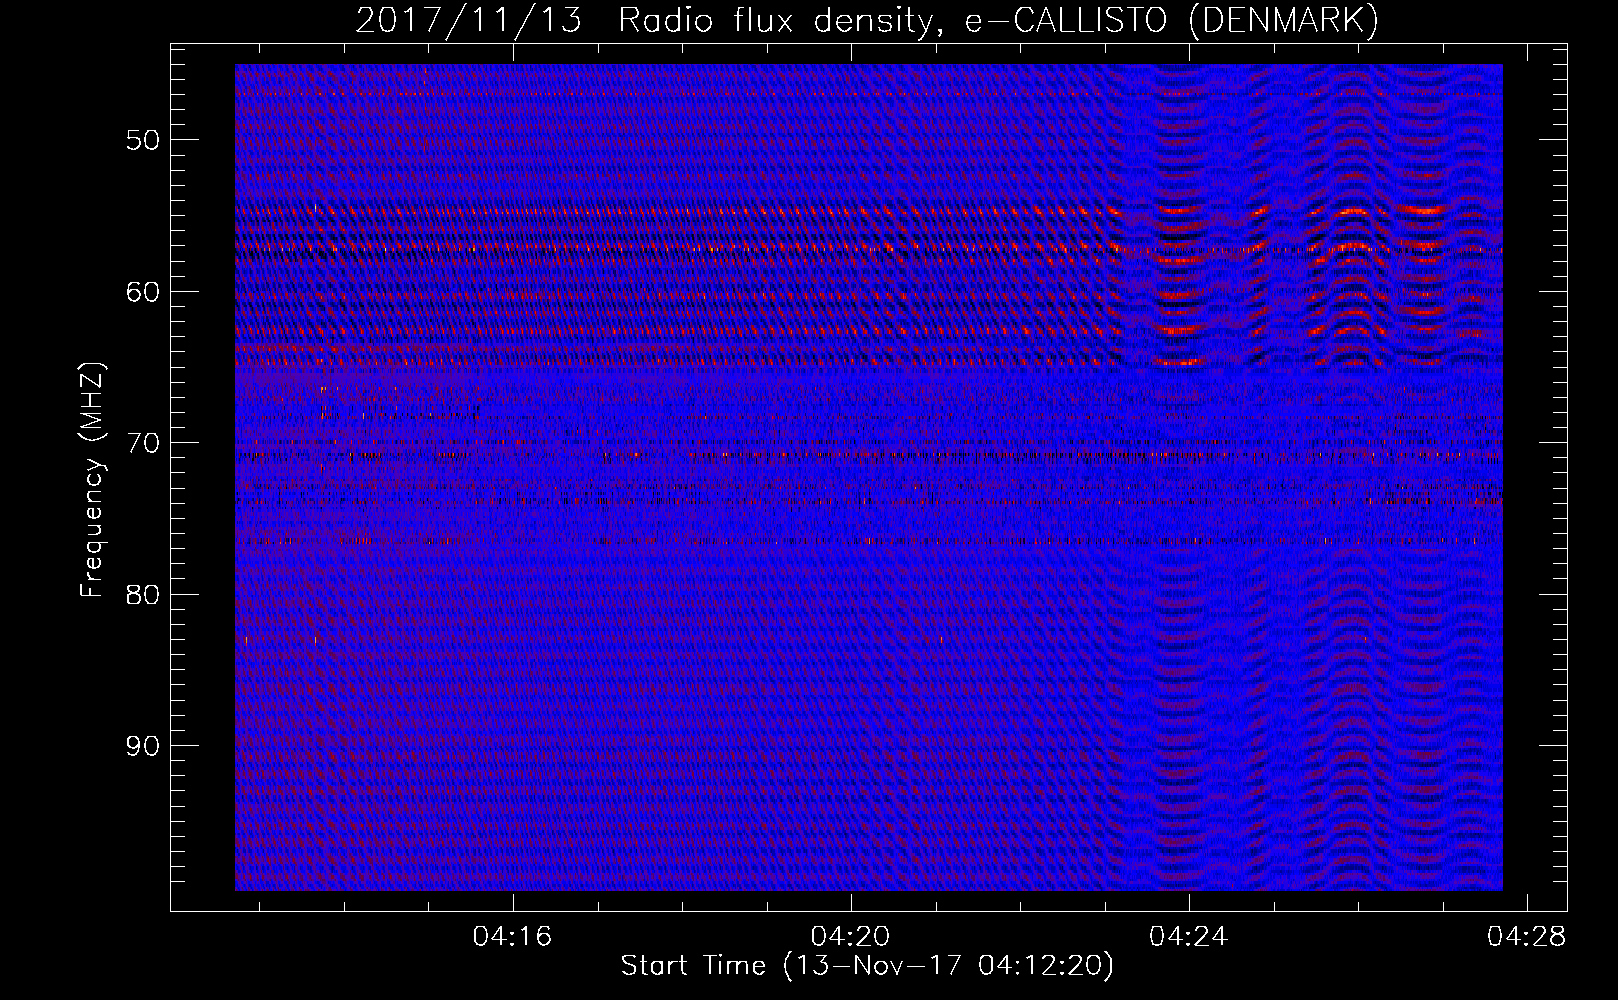The image size is (1618, 1000).
Task: Click the 04:28 time tick label
Action: tap(1527, 937)
